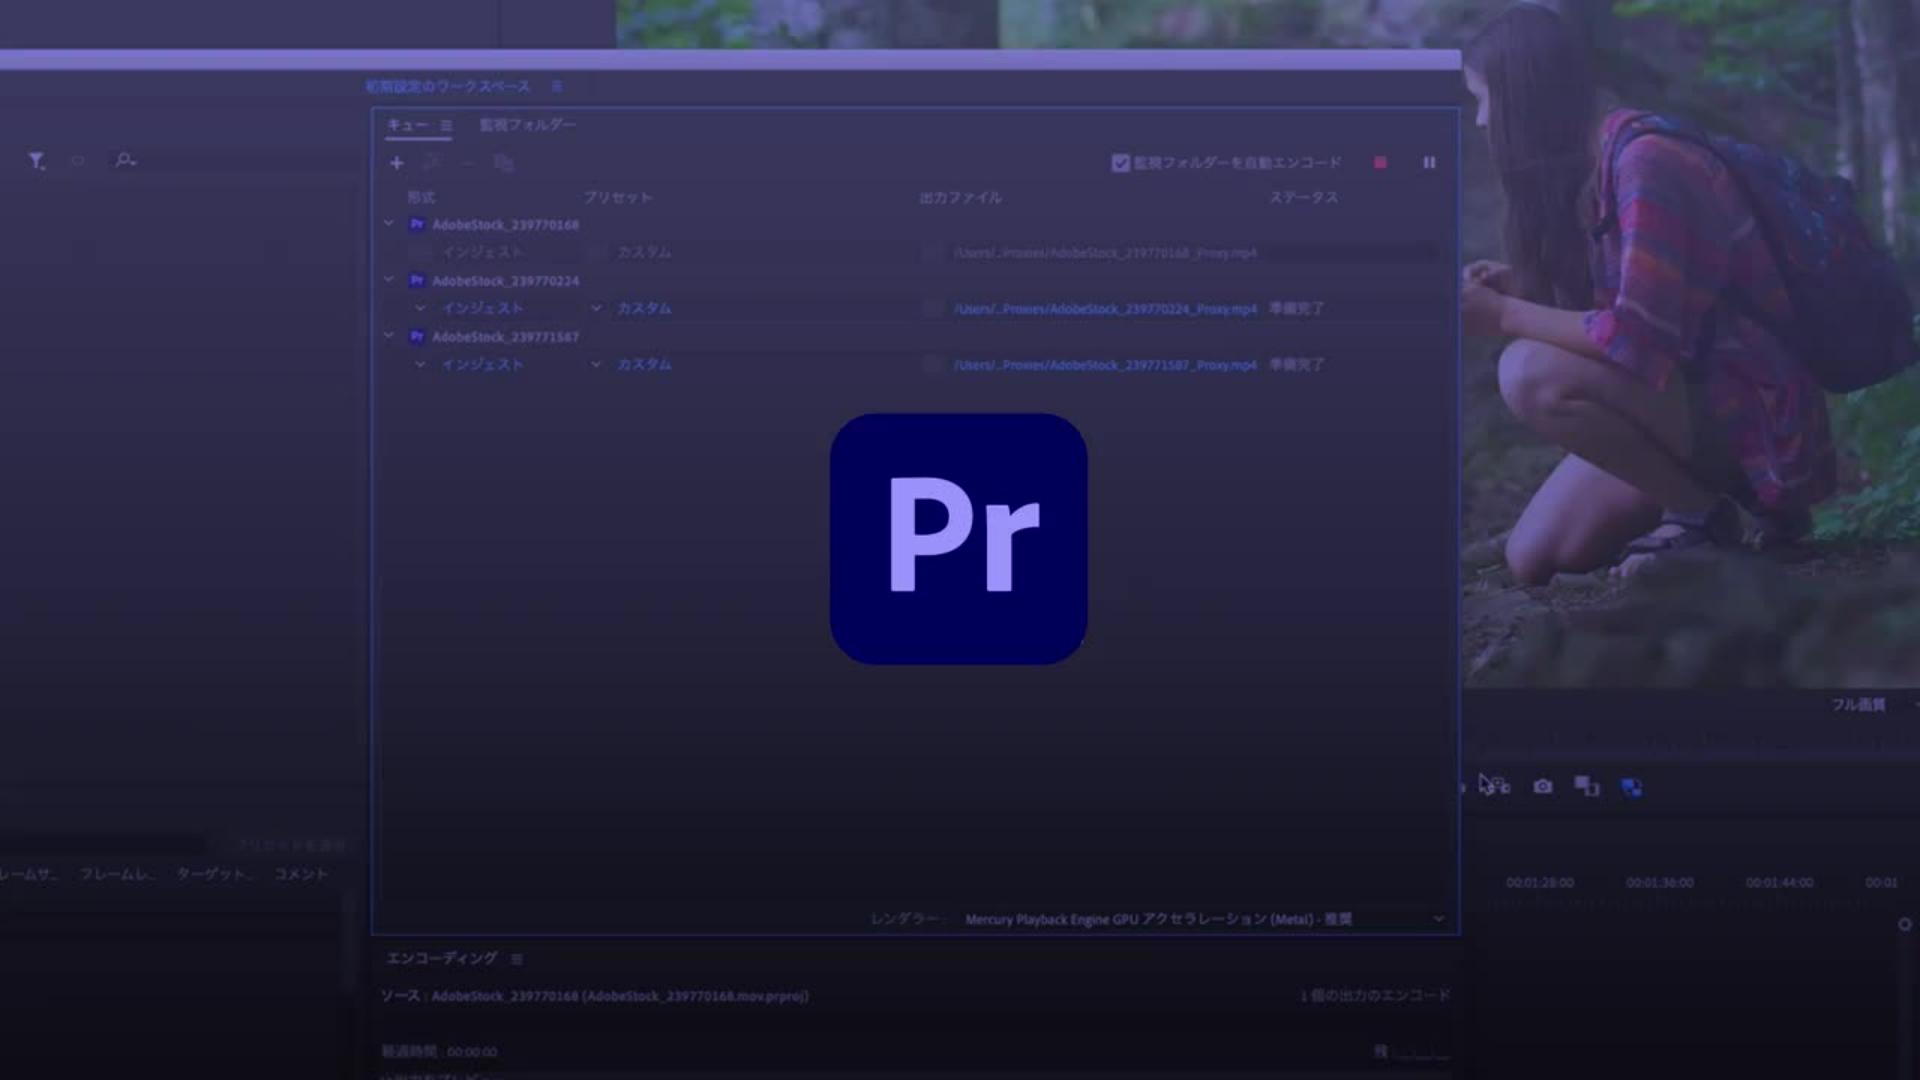The width and height of the screenshot is (1920, 1080).
Task: Click the preset search magnifier icon
Action: coord(125,160)
